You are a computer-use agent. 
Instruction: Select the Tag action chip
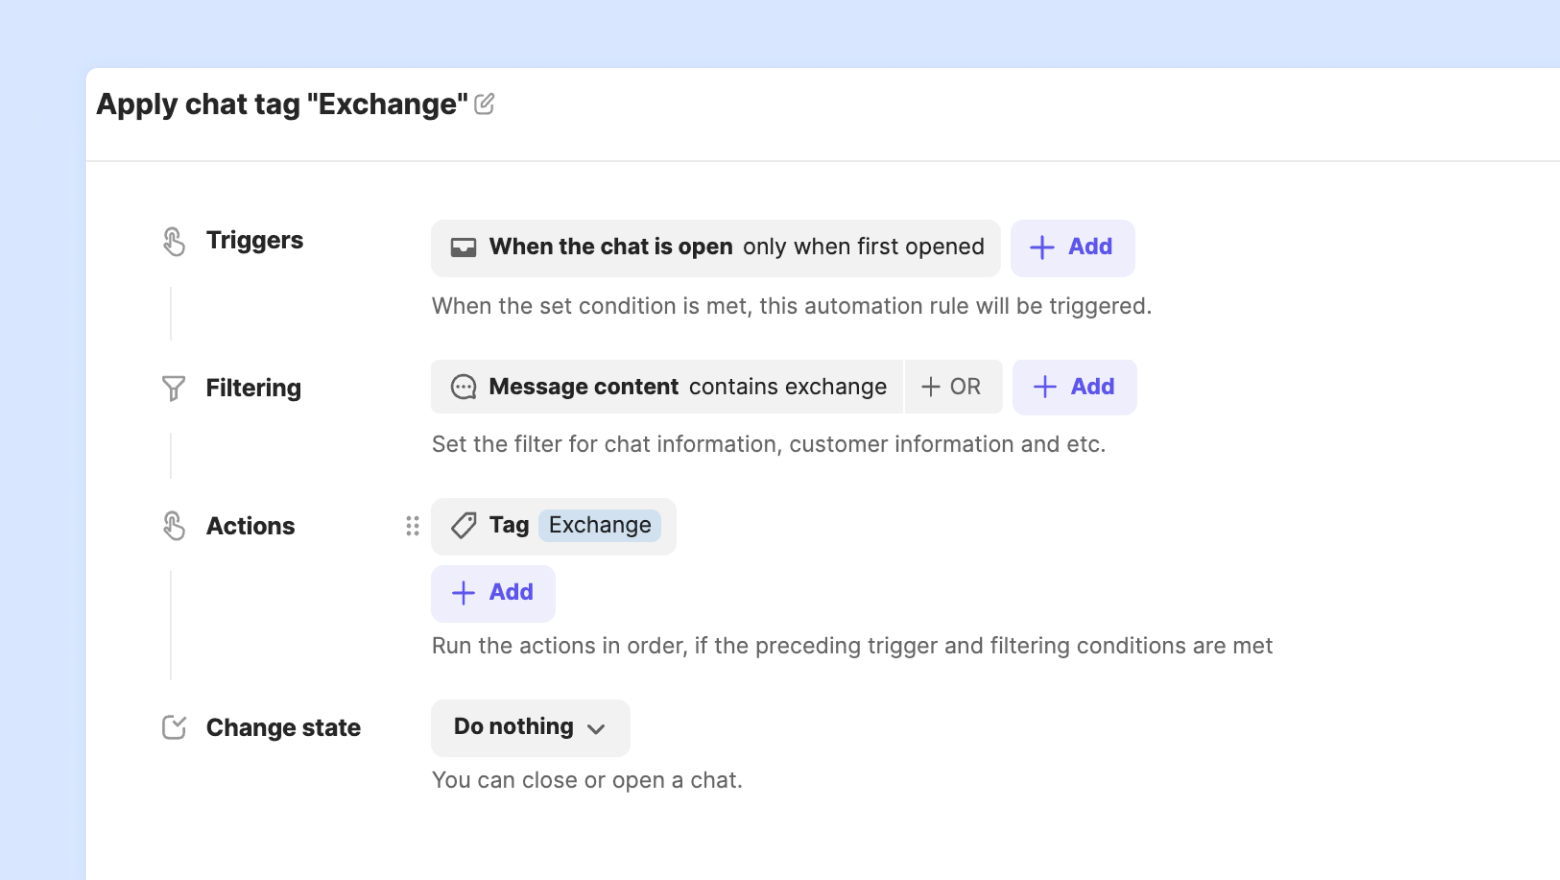[508, 526]
